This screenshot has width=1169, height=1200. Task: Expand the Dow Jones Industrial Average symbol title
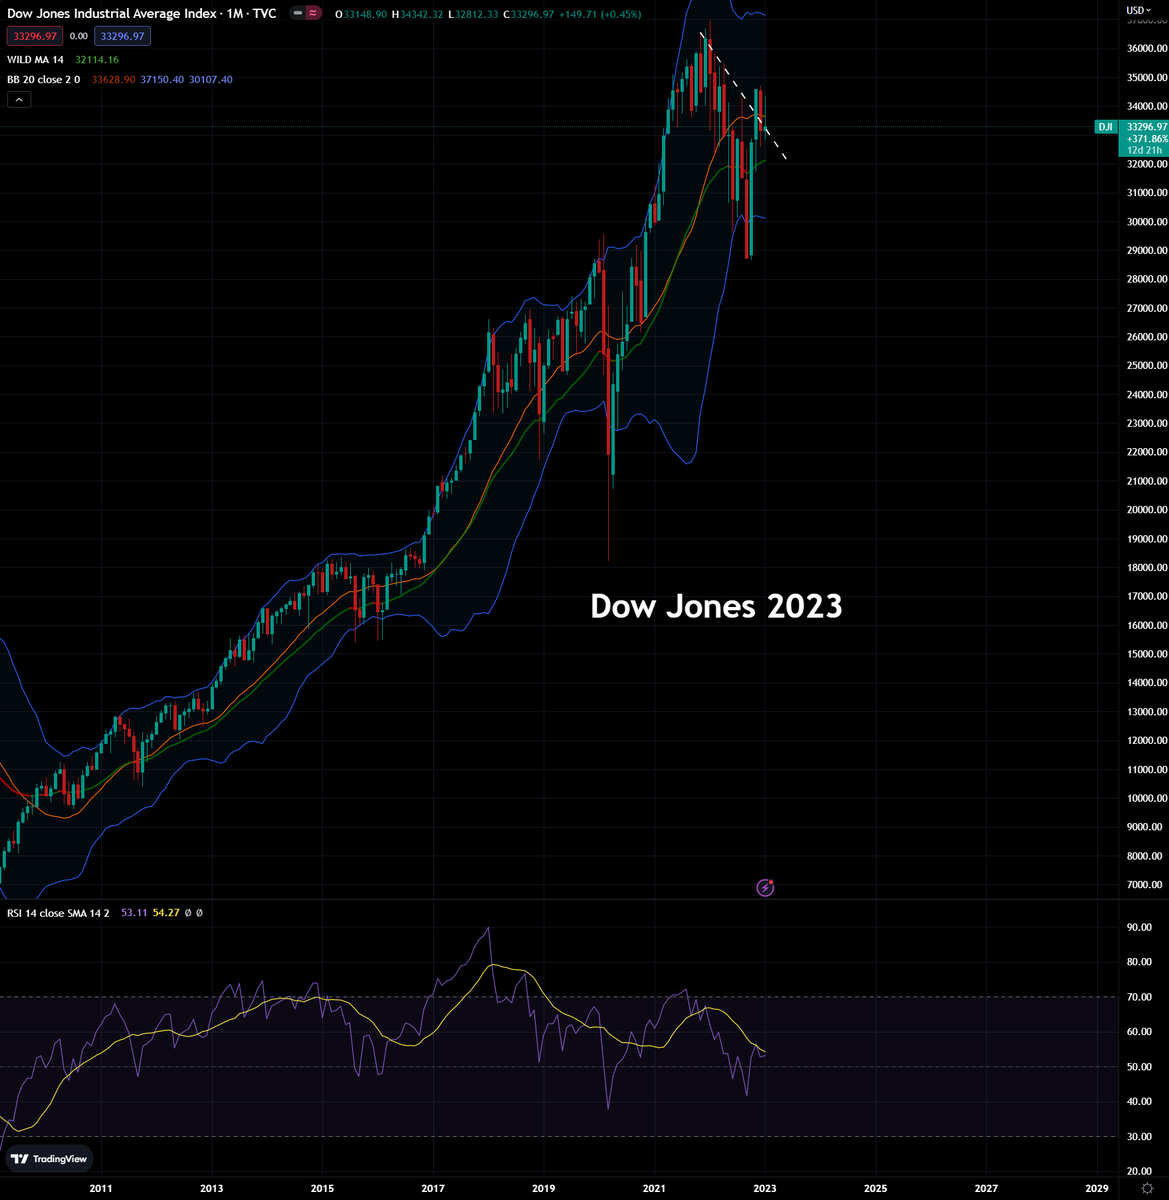(x=110, y=14)
